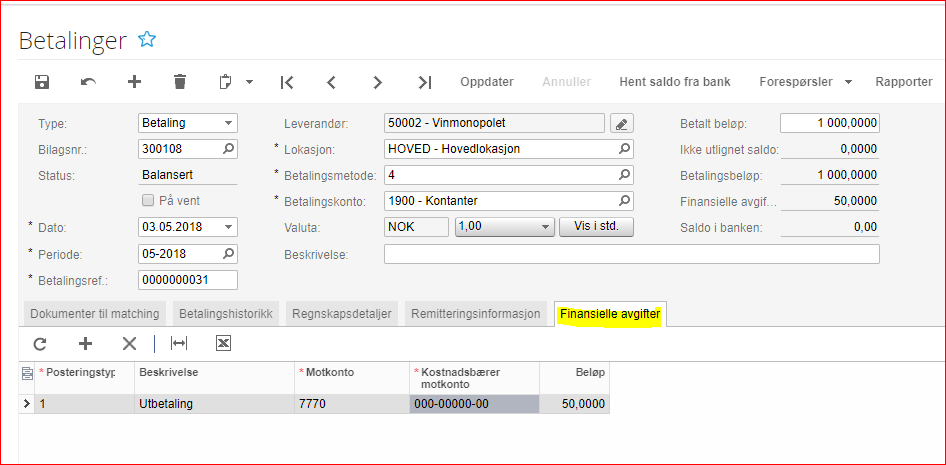Click the Save disk icon

42,82
